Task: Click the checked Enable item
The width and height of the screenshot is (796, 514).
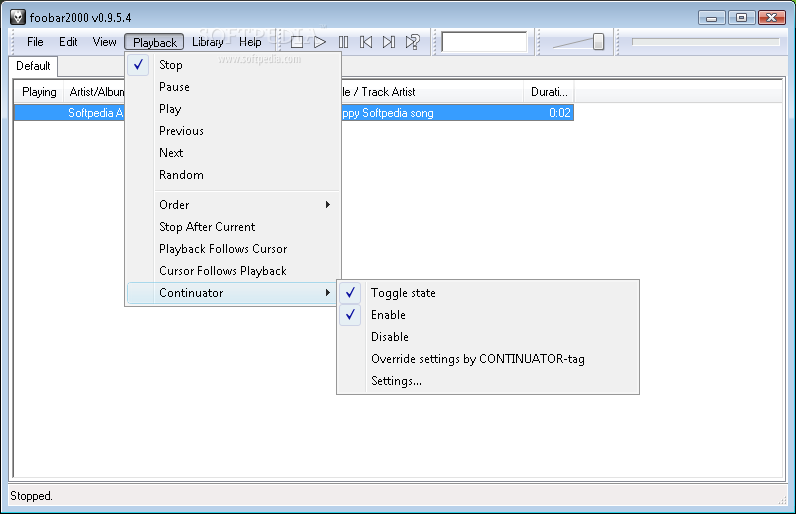Action: (488, 315)
